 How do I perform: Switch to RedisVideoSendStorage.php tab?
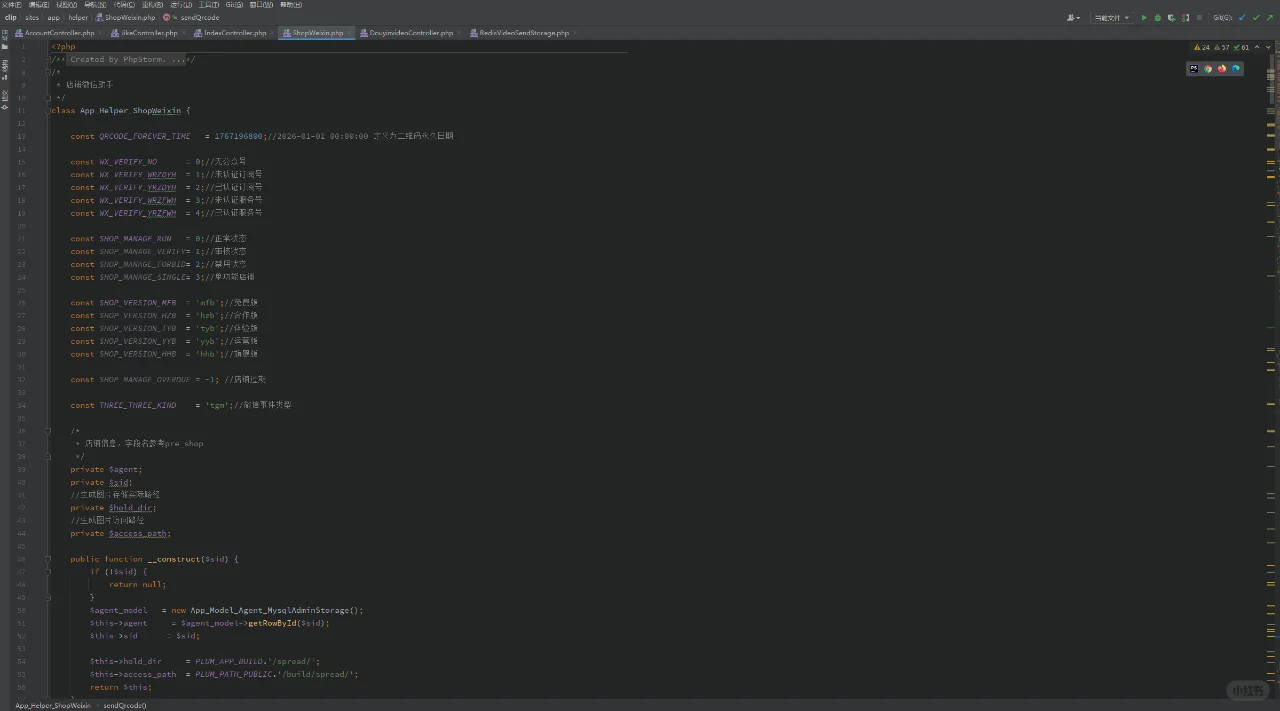524,33
